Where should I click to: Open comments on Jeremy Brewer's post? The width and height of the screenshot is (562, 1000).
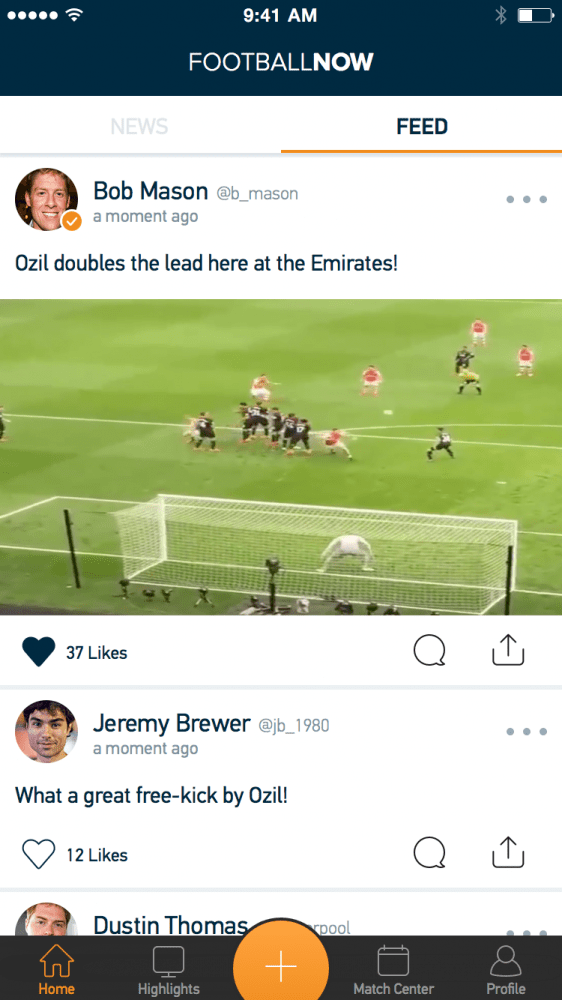(429, 853)
